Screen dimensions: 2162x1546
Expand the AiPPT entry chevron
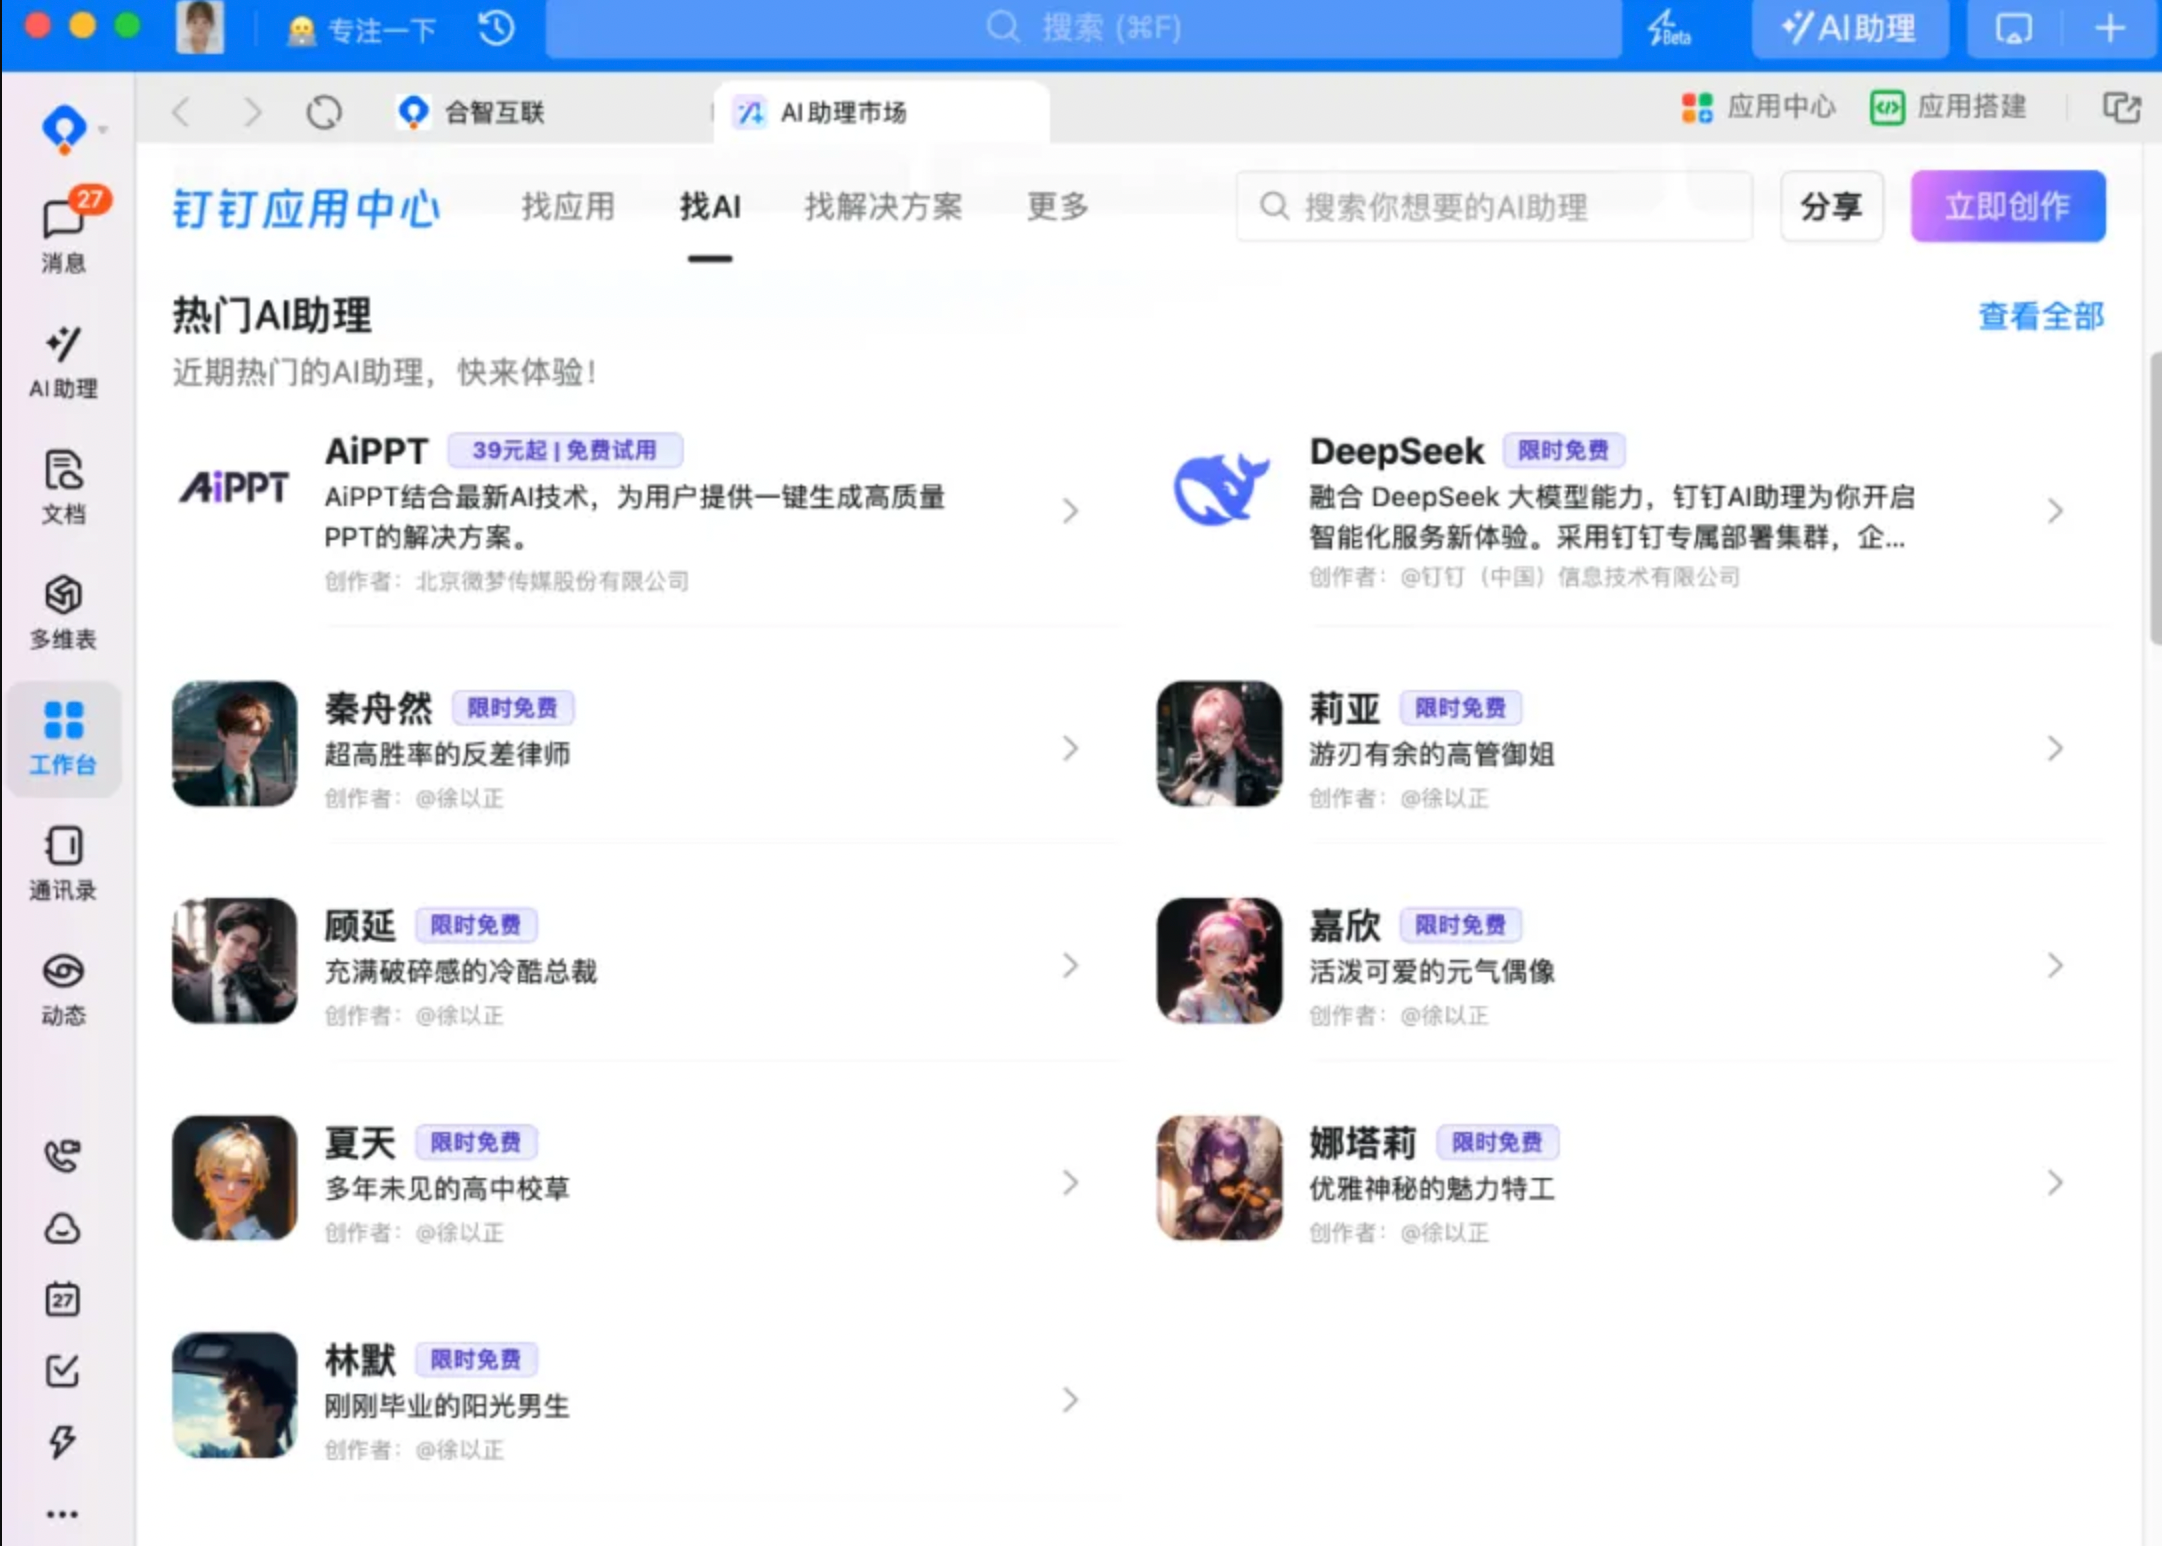pos(1071,511)
